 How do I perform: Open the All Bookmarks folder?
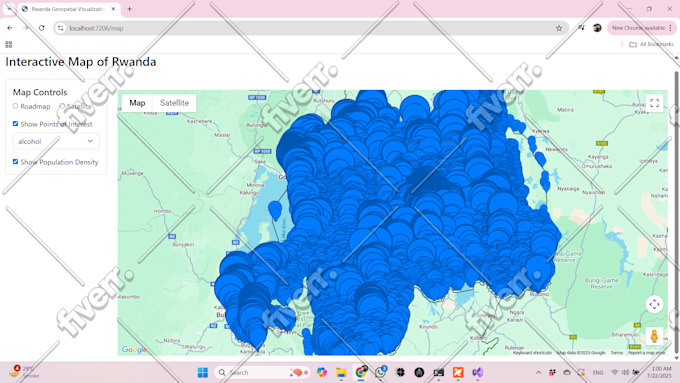click(x=651, y=44)
